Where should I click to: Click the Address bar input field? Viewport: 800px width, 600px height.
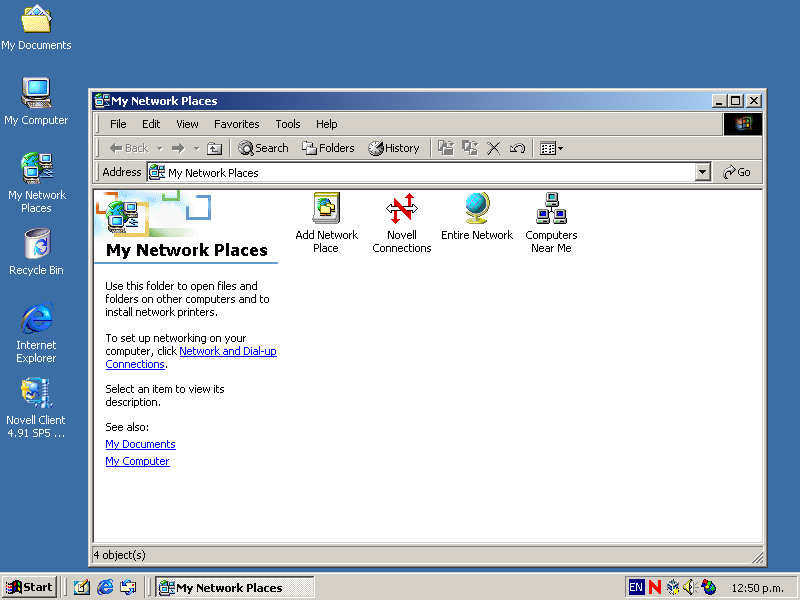(x=422, y=172)
